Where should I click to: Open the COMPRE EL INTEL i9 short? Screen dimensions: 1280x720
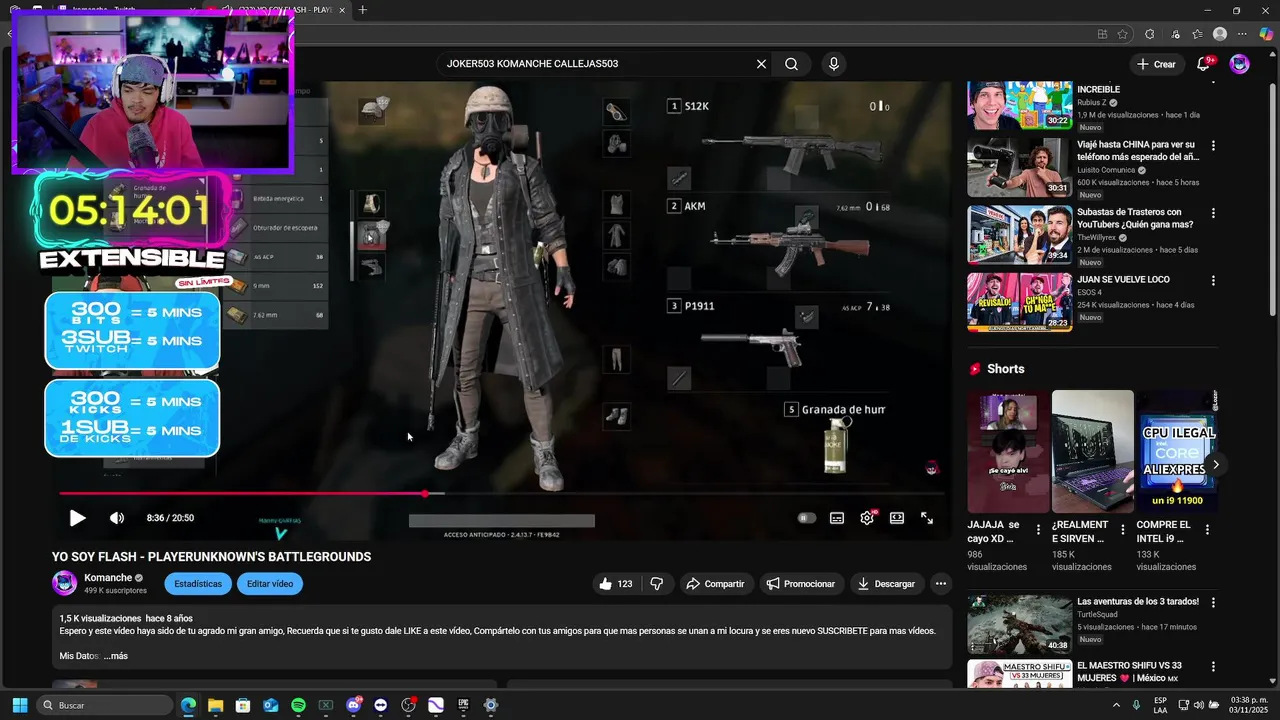click(x=1176, y=452)
